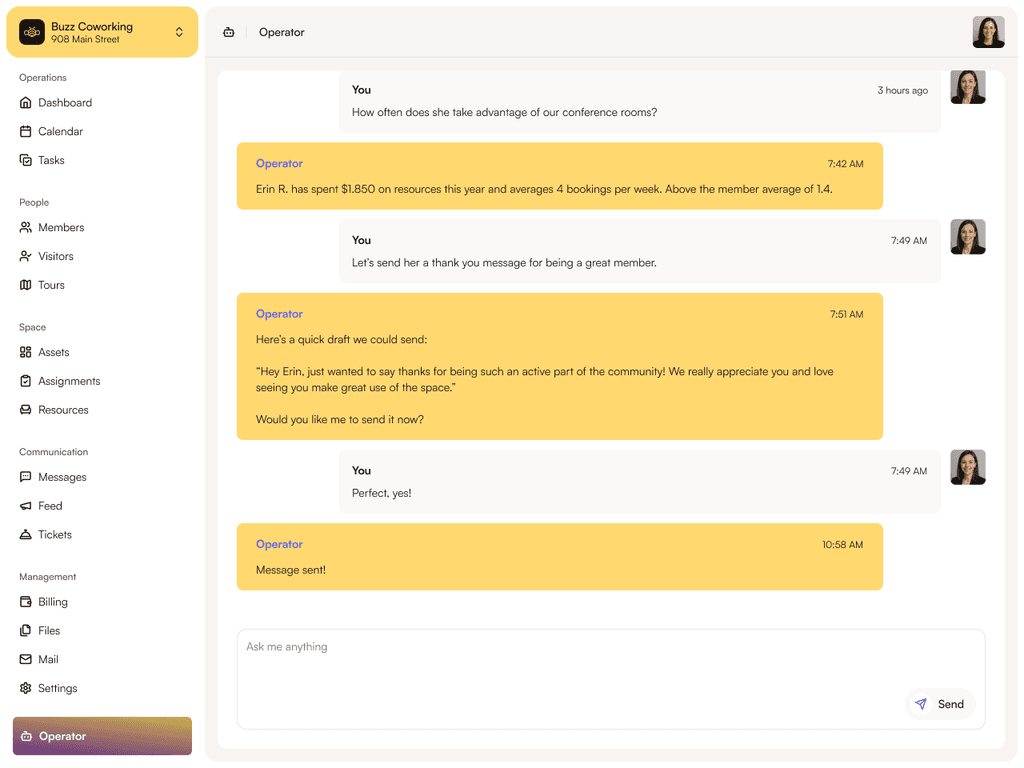Open the Billing section
The image size is (1024, 768).
52,602
